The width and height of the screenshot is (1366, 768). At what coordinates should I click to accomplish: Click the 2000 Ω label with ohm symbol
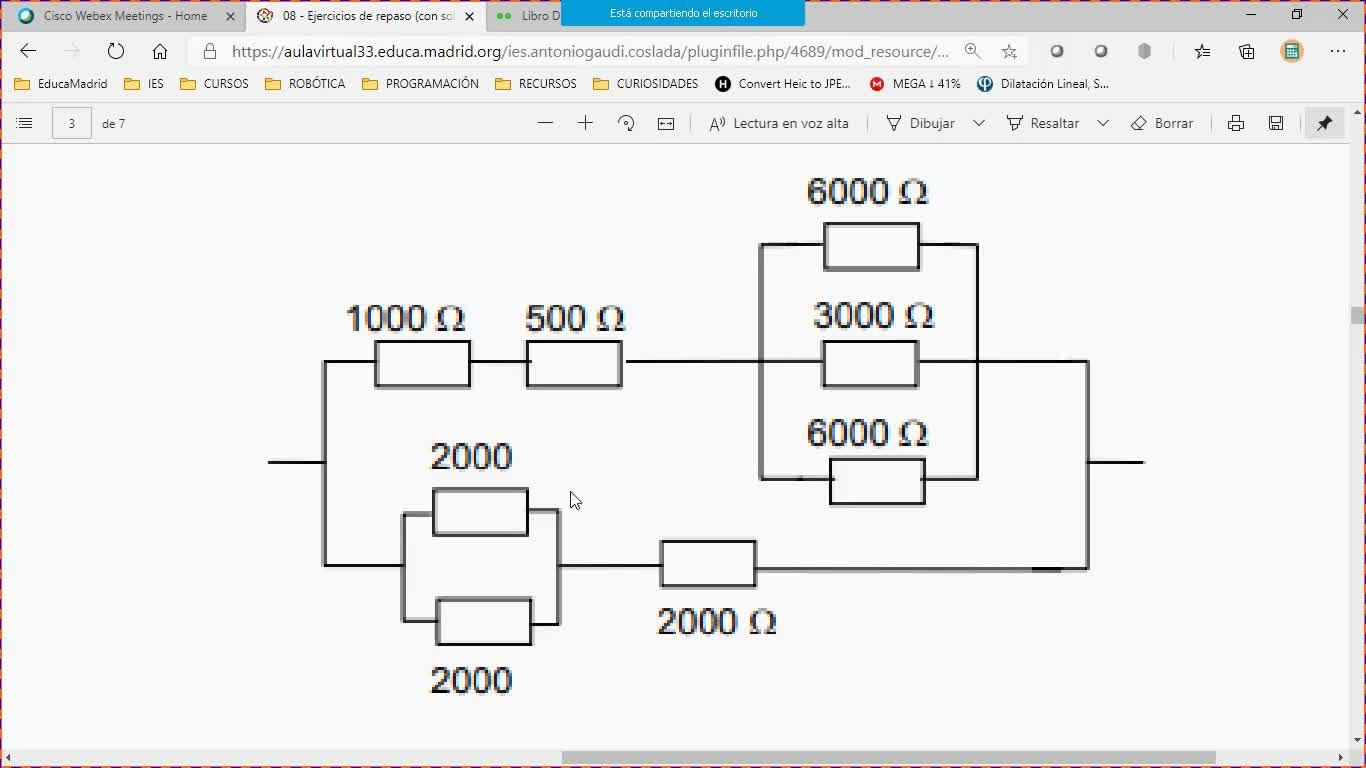[716, 621]
